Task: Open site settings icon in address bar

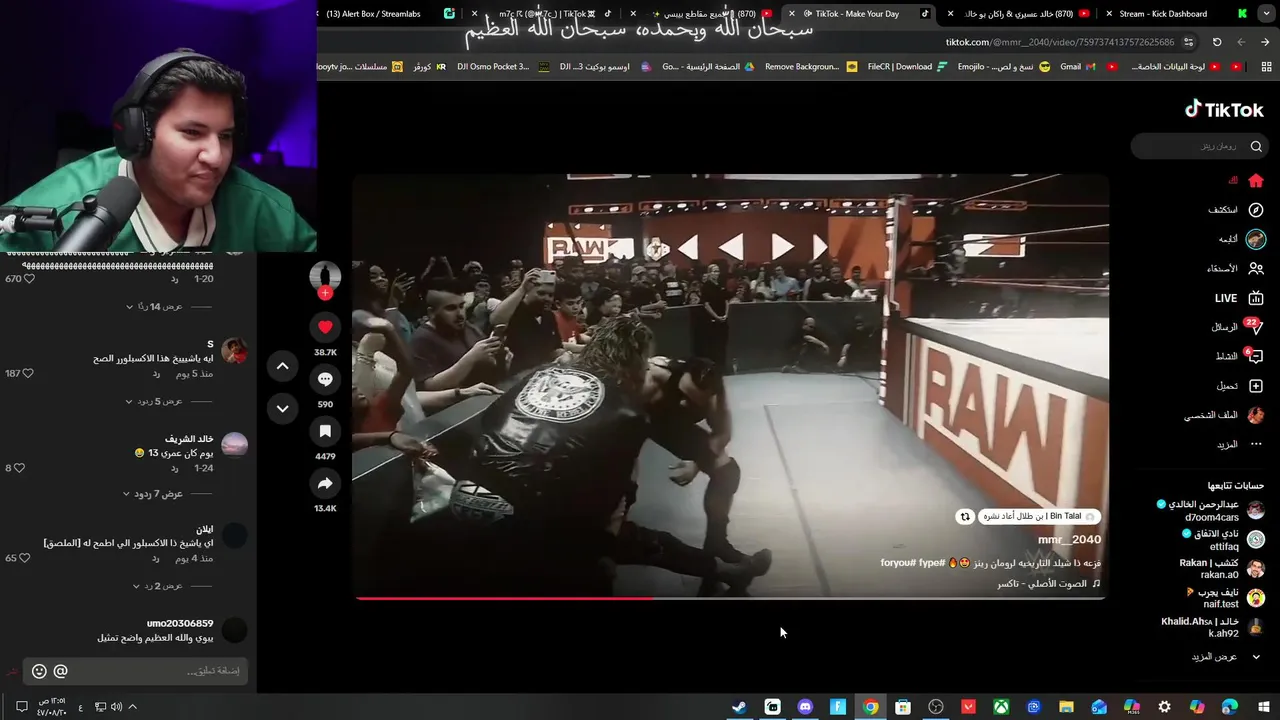Action: pyautogui.click(x=1188, y=42)
